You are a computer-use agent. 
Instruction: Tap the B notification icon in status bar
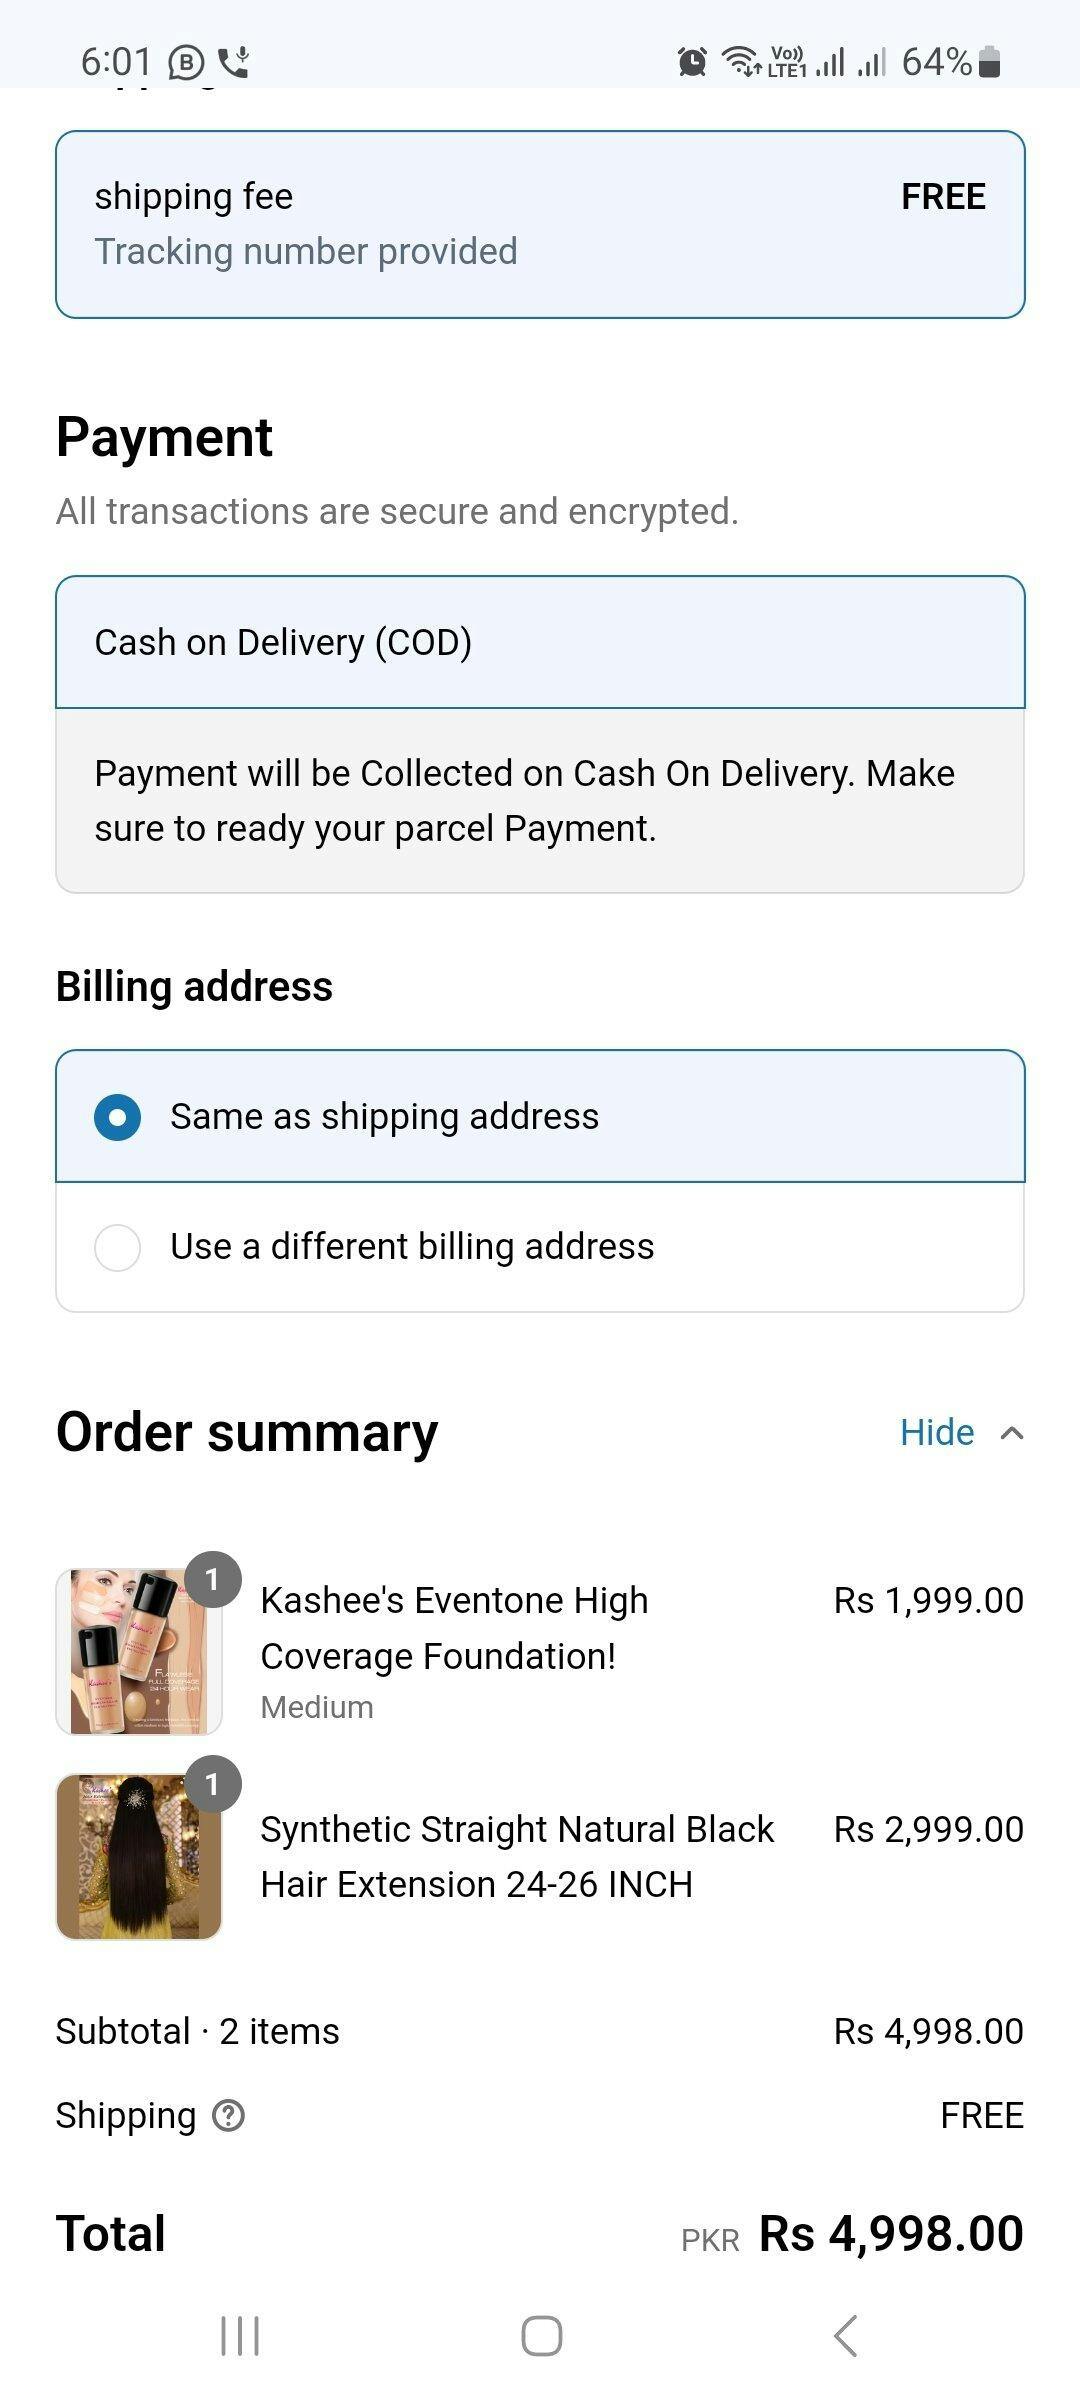click(x=186, y=63)
